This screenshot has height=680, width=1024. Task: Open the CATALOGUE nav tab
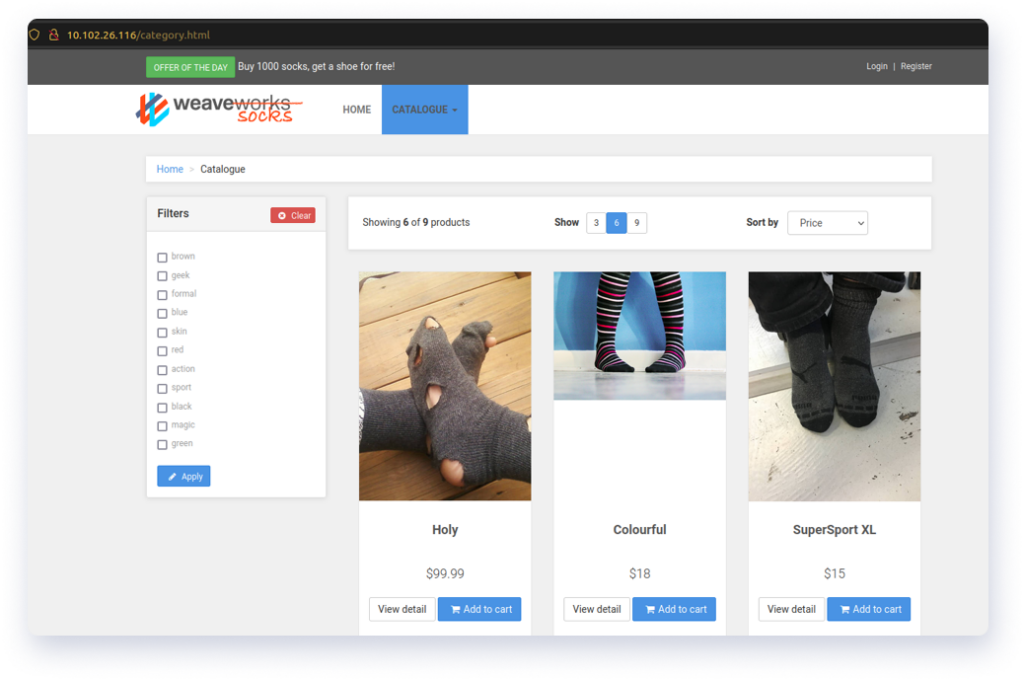pos(420,110)
